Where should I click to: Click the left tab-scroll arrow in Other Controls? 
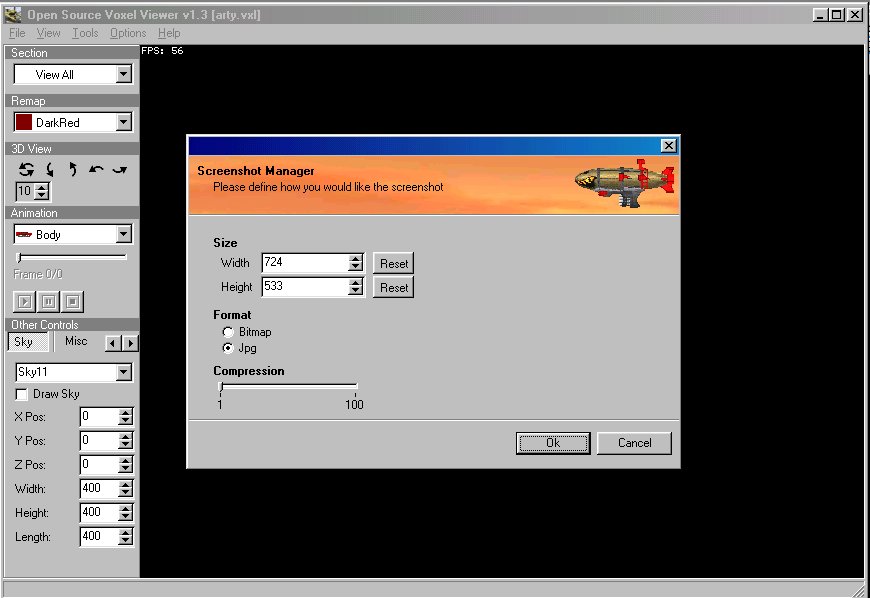113,343
